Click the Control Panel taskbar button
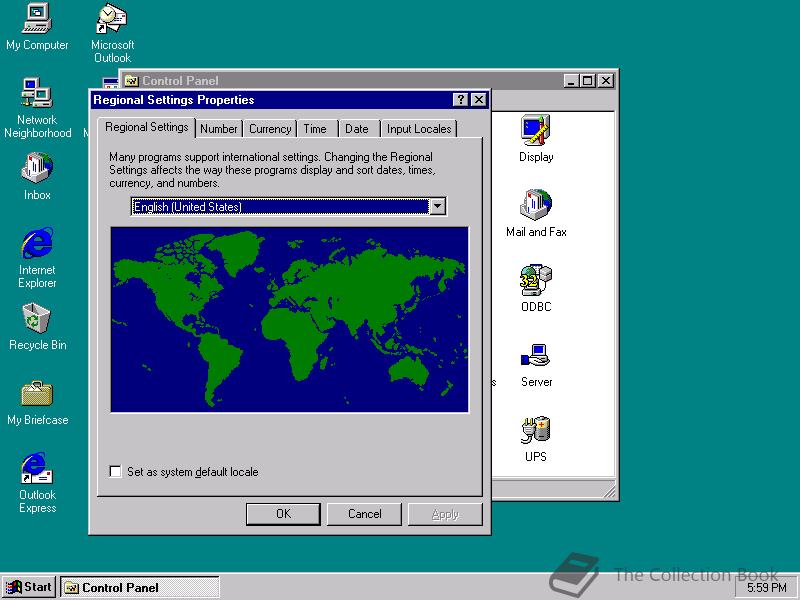The width and height of the screenshot is (800, 600). 140,587
